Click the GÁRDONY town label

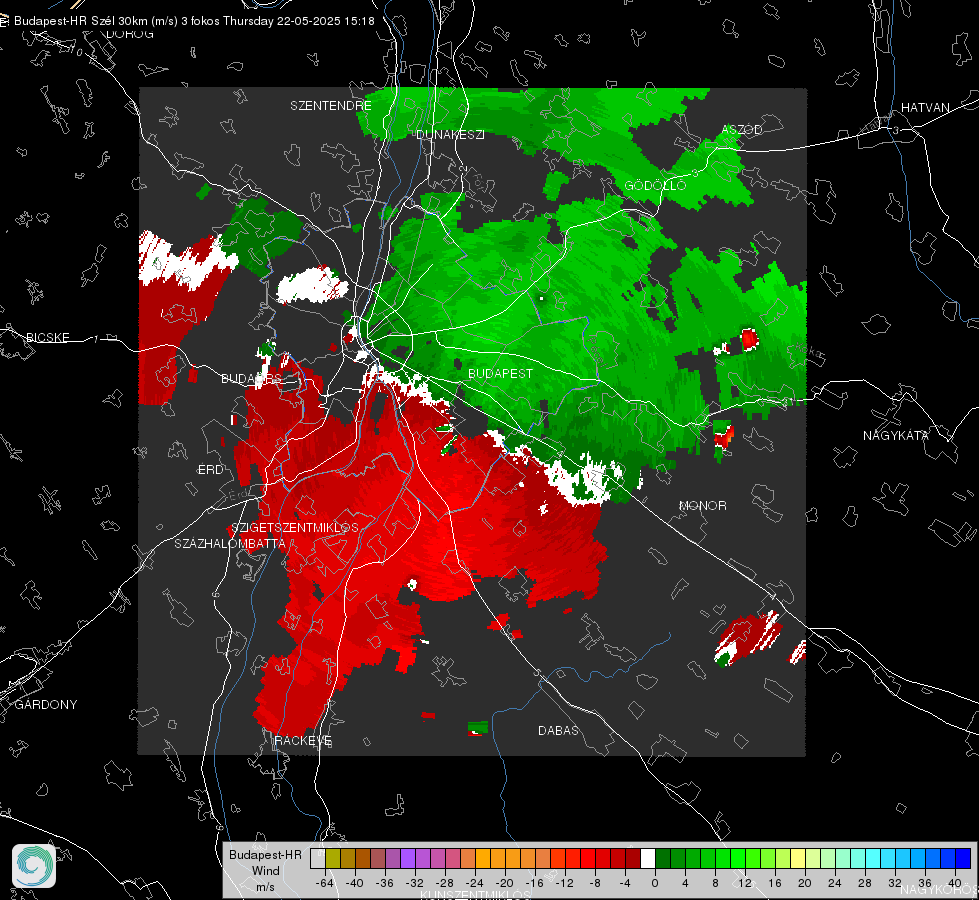(46, 705)
